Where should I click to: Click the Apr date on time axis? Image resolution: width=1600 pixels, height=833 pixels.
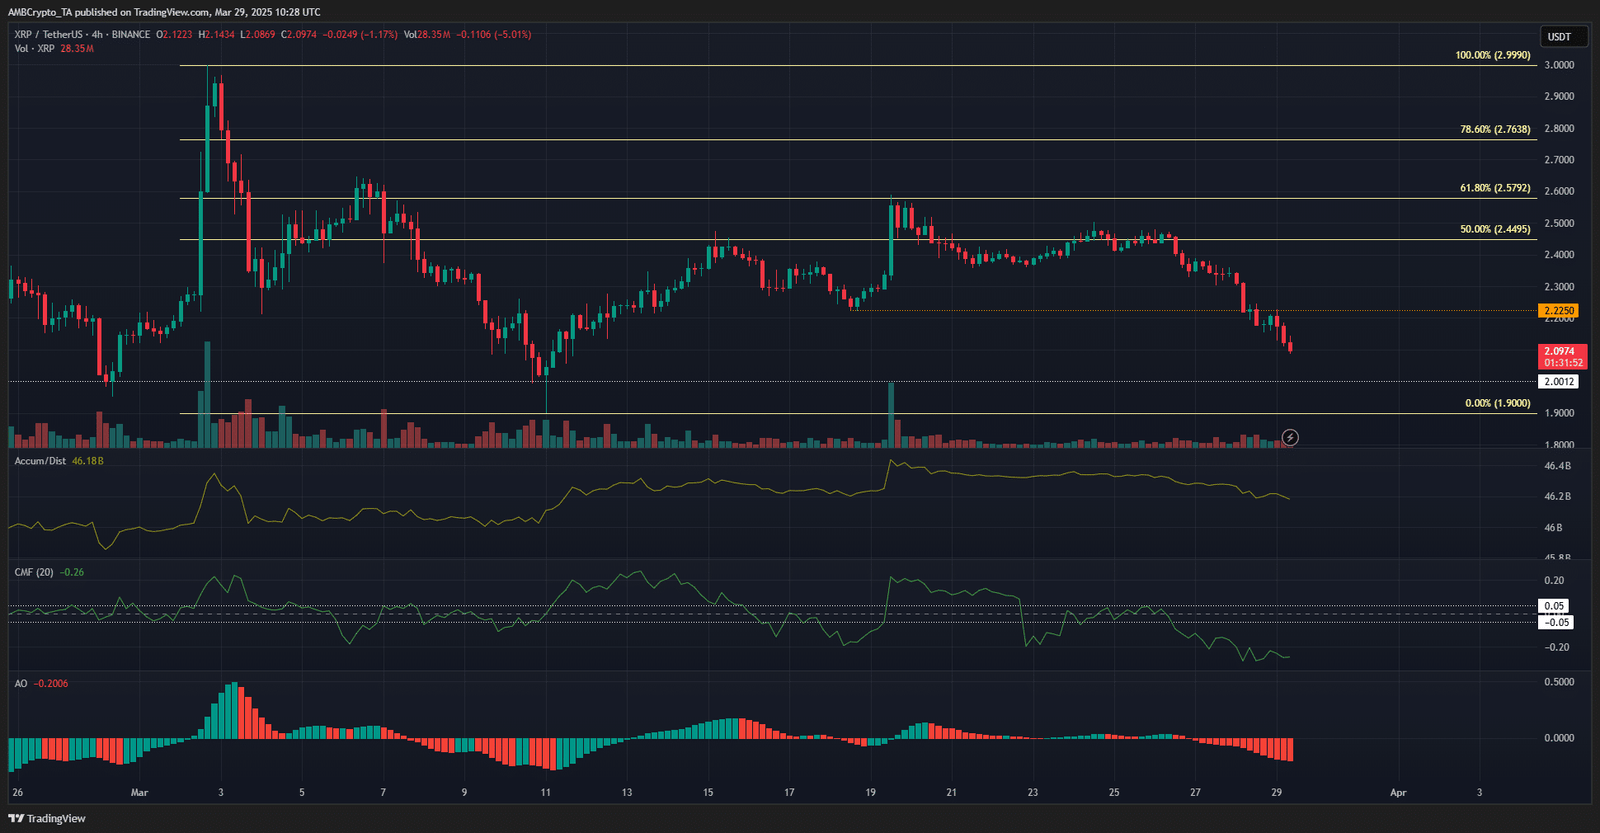1398,792
